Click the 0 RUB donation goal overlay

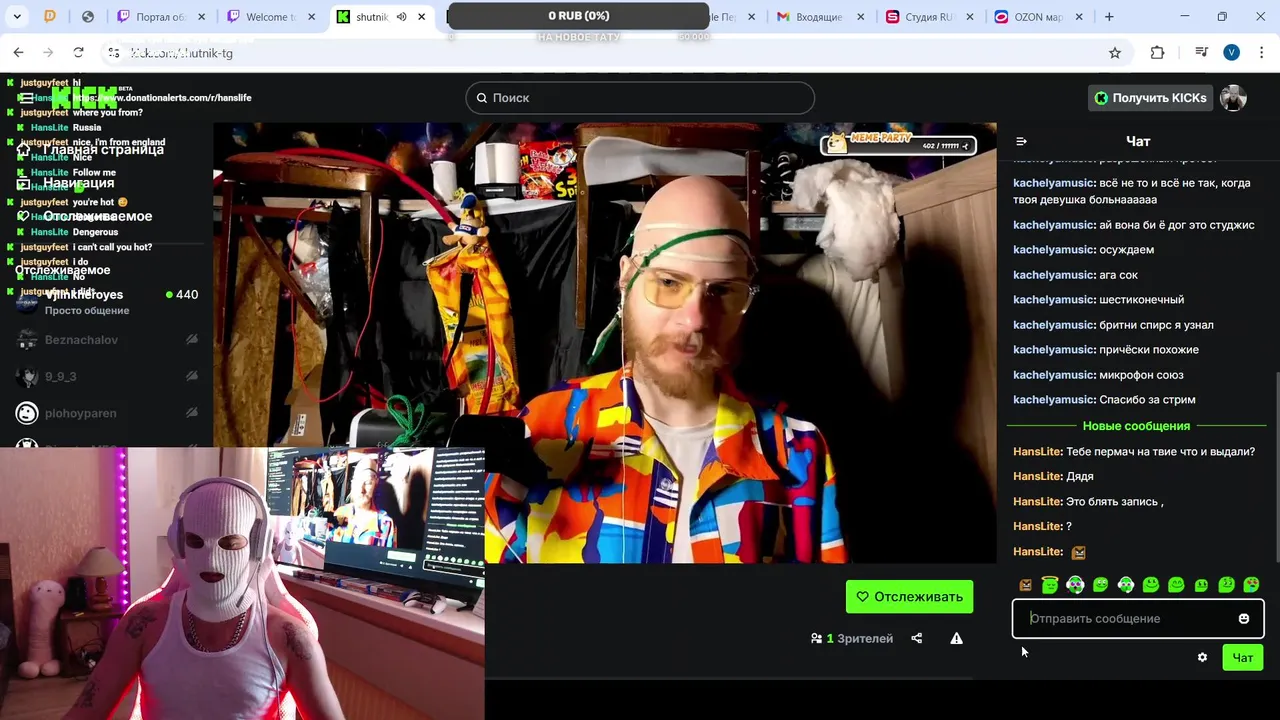(579, 16)
